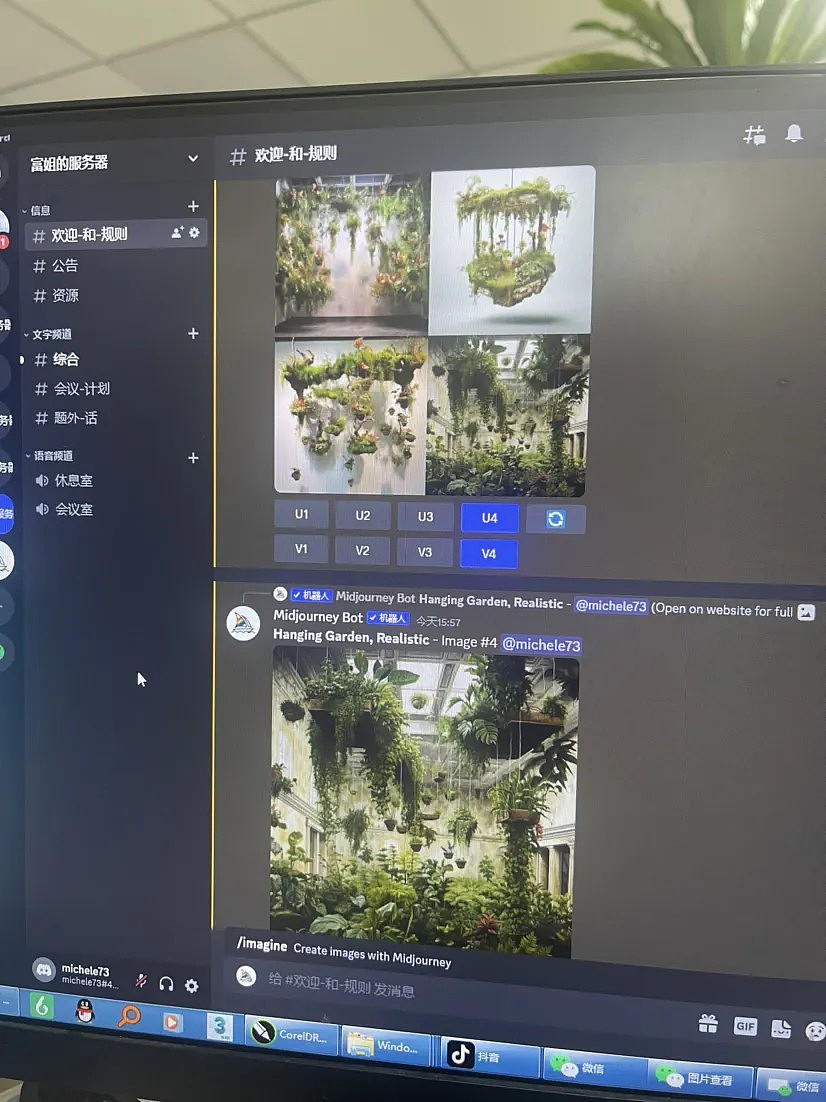Switch to CorelDRAW in taskbar
The height and width of the screenshot is (1102, 826).
click(x=291, y=1035)
